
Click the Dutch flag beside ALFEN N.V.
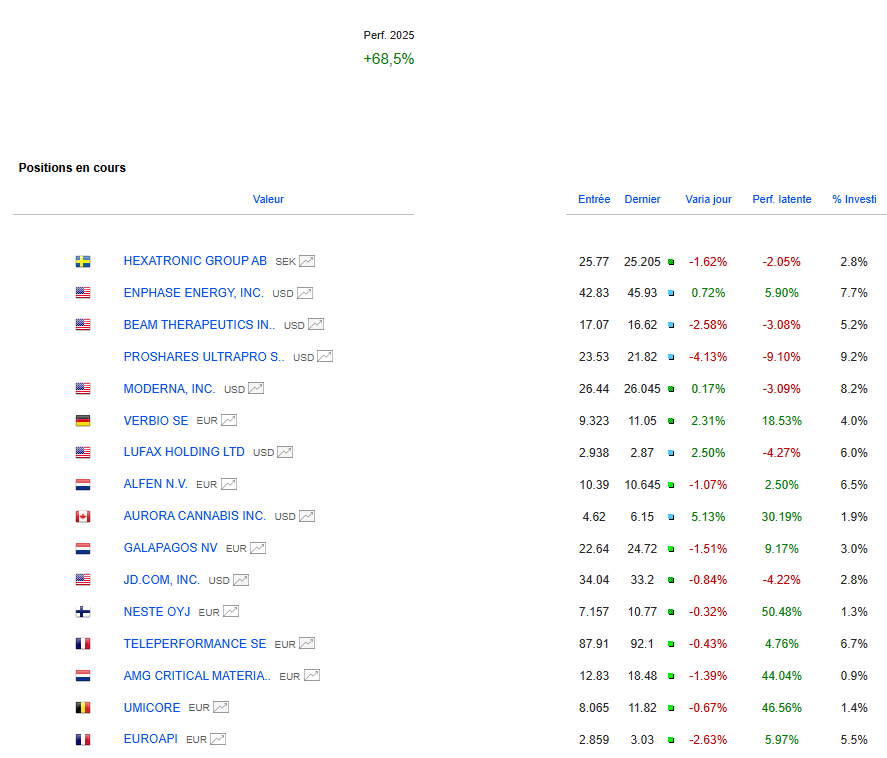click(83, 485)
